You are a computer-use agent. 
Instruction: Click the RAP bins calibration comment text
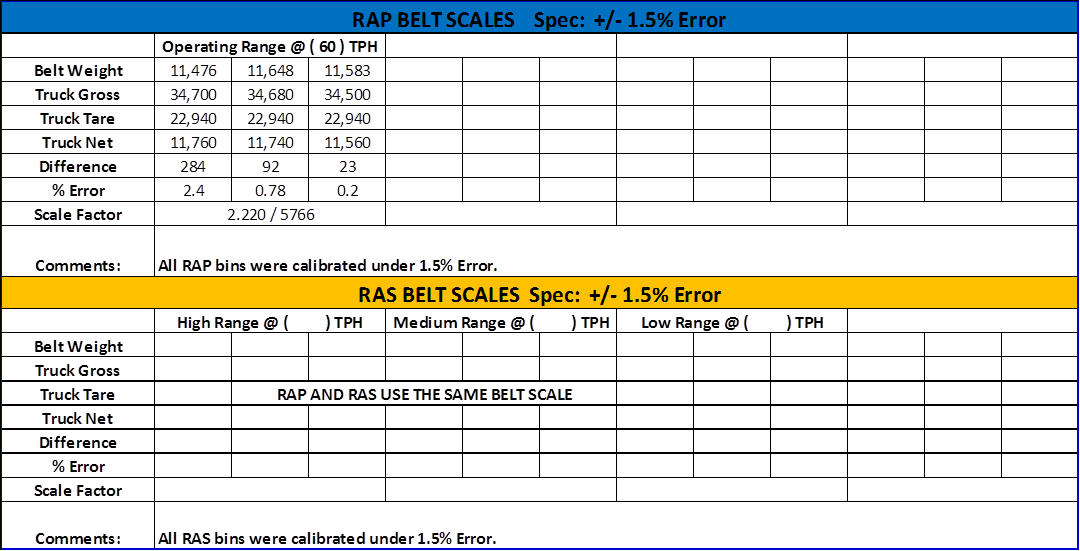point(328,265)
